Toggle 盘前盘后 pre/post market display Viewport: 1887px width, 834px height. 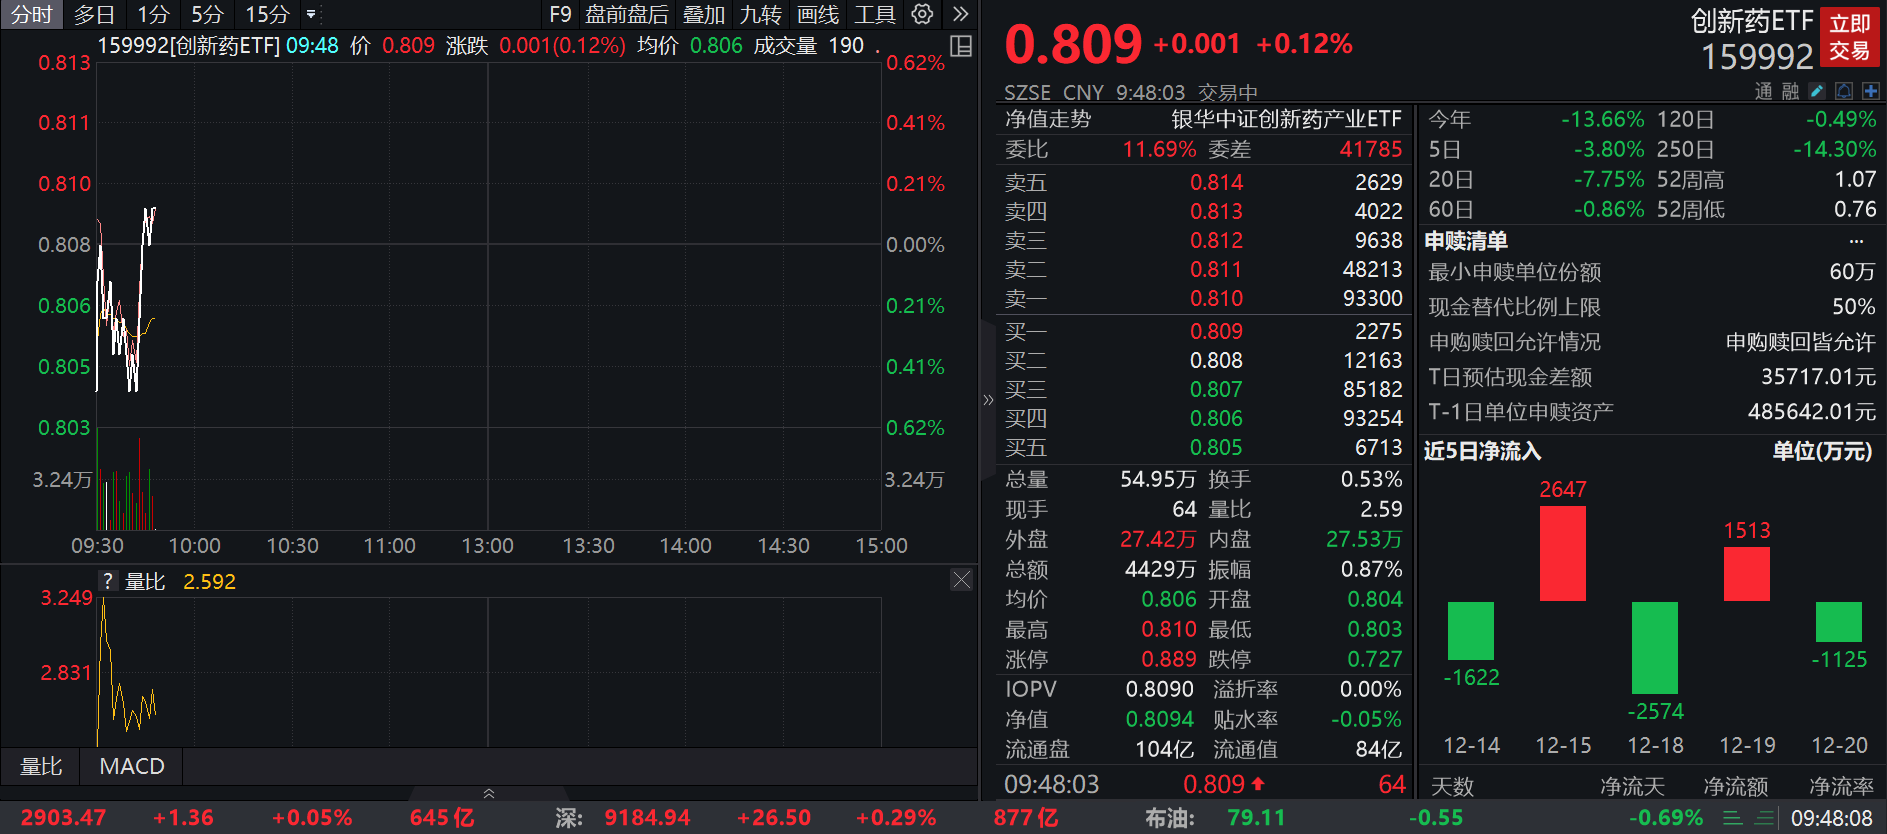(x=626, y=14)
